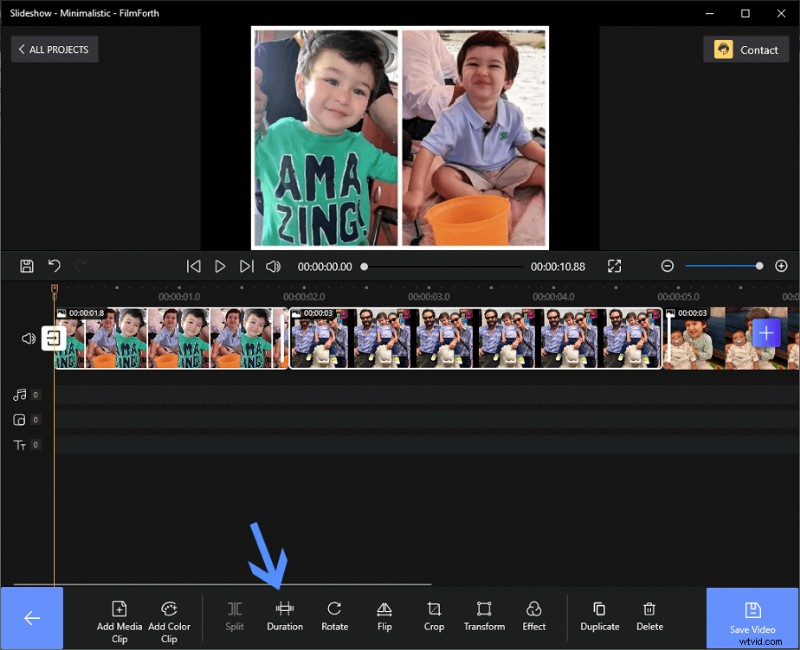
Task: Click Save Video
Action: pos(751,617)
